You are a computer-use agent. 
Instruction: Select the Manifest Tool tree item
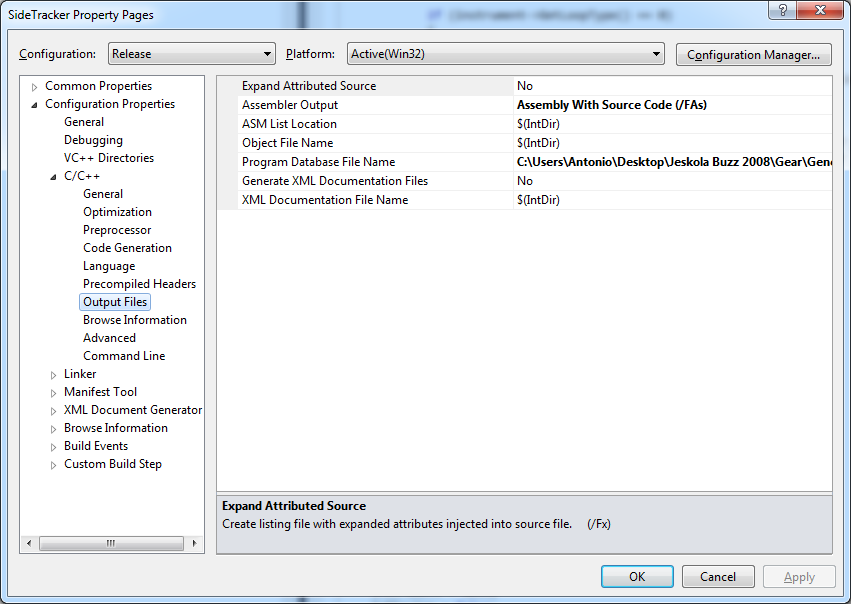(x=100, y=392)
